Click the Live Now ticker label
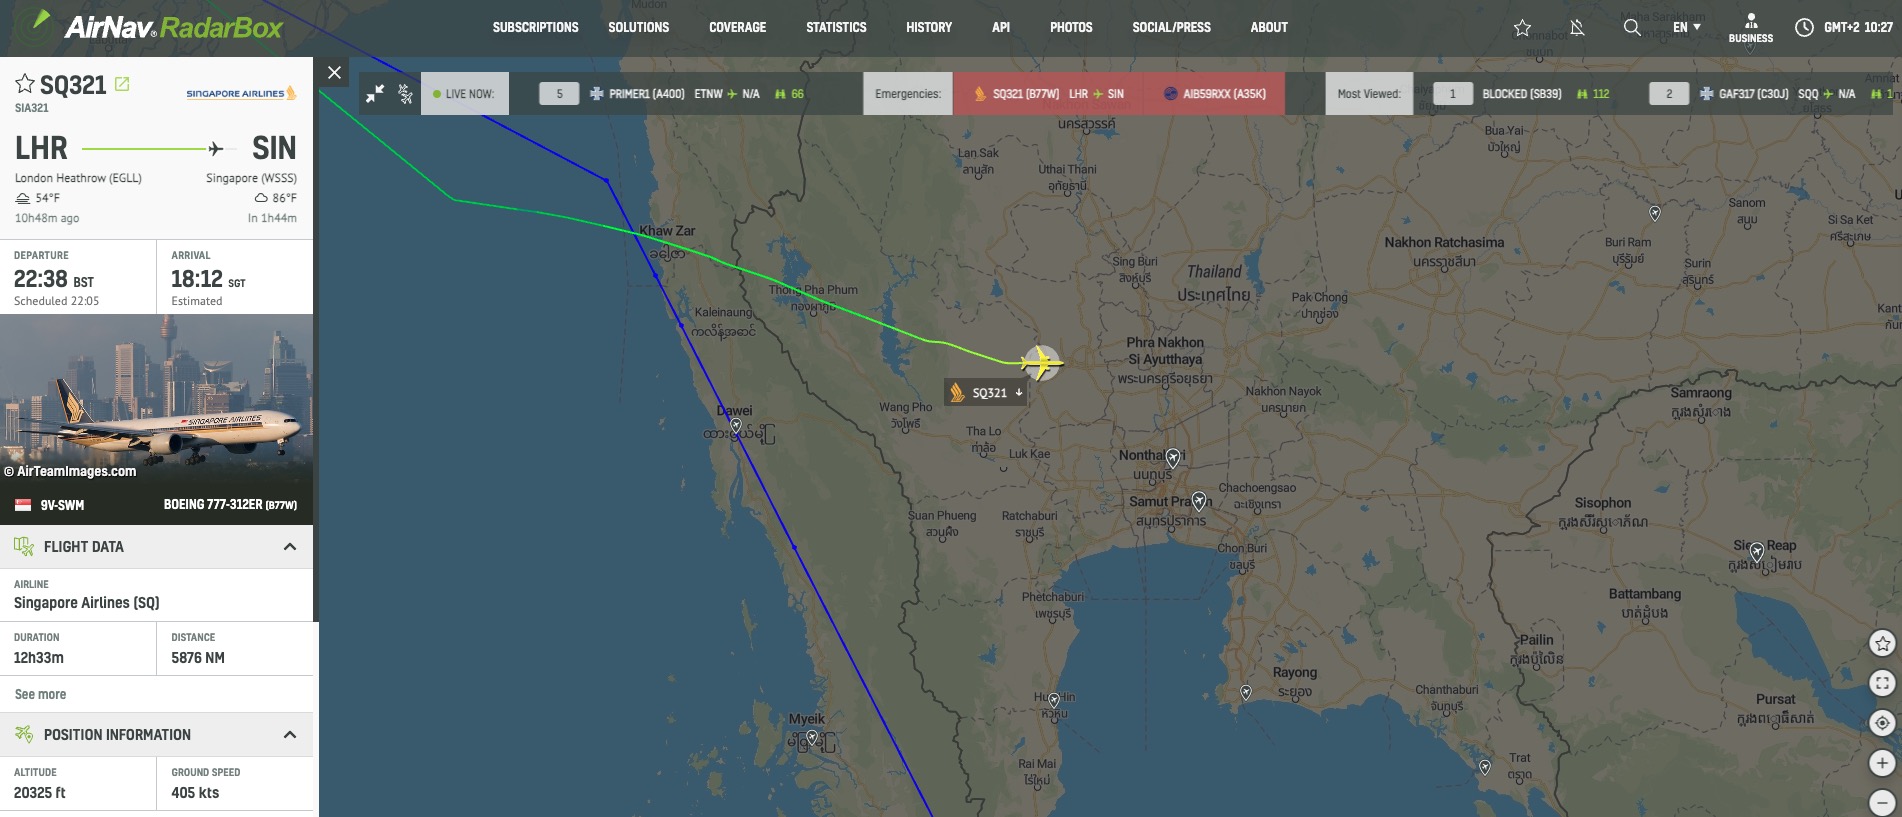This screenshot has height=817, width=1902. (465, 94)
